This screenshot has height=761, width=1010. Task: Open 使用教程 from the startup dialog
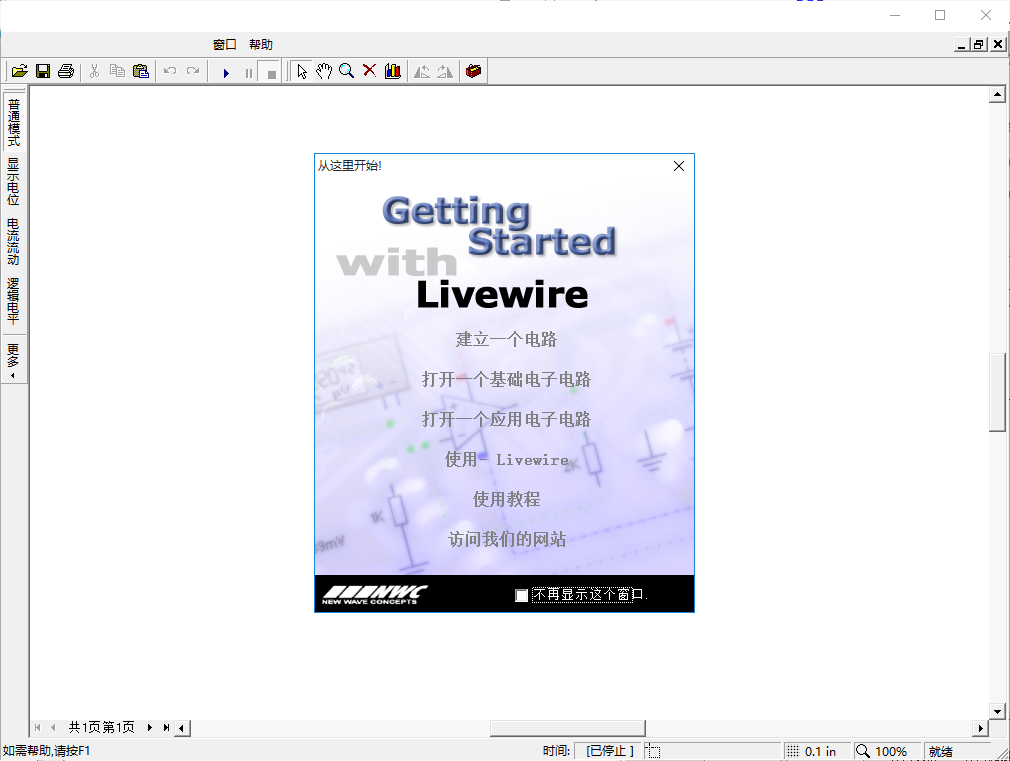click(x=504, y=498)
